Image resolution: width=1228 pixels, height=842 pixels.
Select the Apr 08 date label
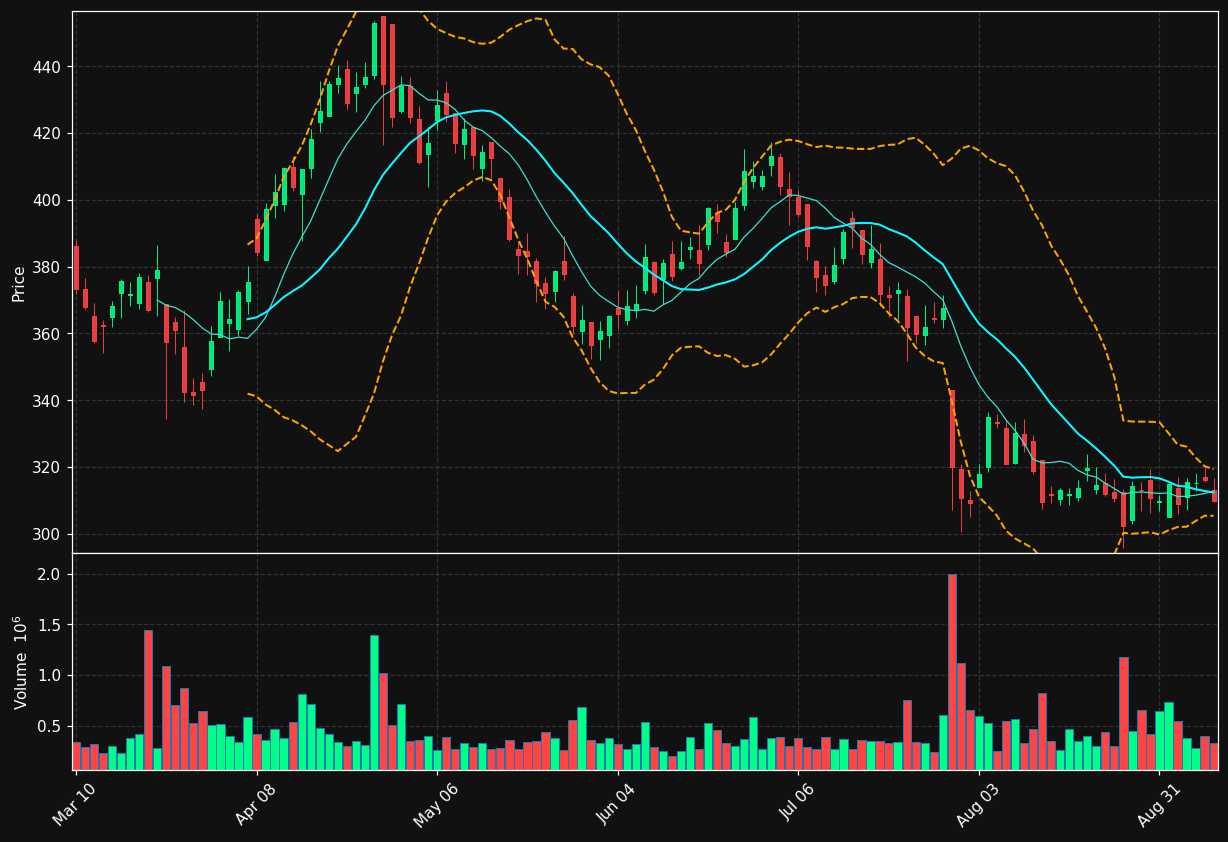[x=255, y=805]
